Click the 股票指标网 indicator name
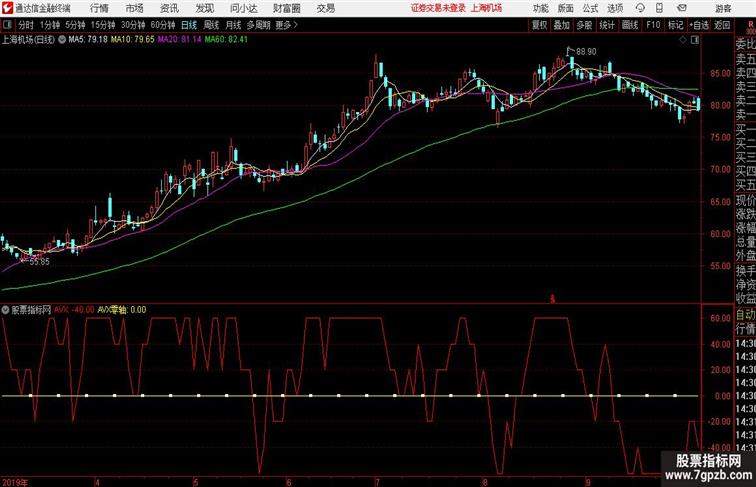Viewport: 756px width, 487px height. pos(31,310)
